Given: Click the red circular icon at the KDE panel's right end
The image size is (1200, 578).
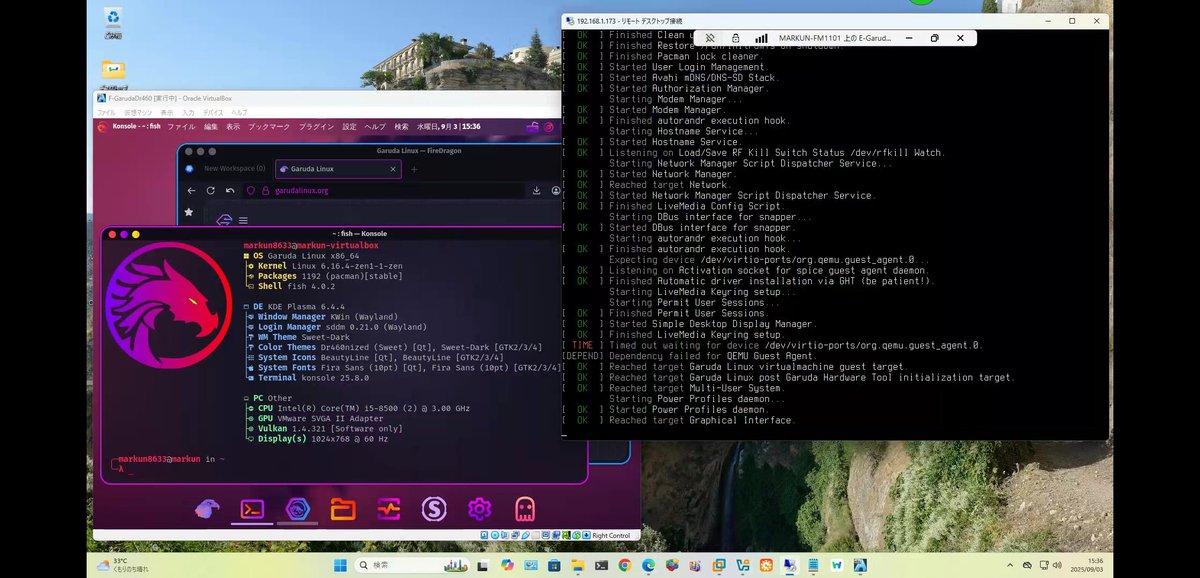Looking at the screenshot, I should 548,127.
